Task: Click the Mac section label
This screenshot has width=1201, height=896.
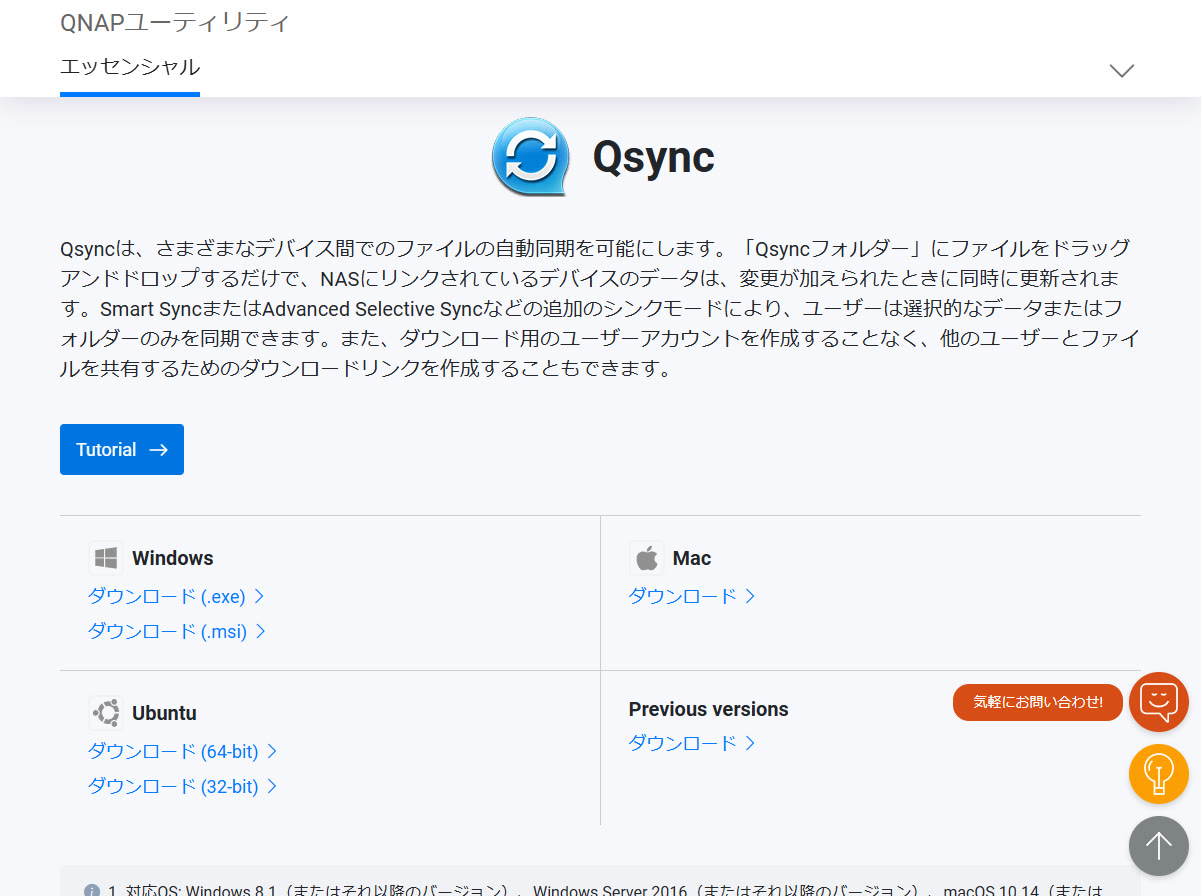Action: pyautogui.click(x=692, y=558)
